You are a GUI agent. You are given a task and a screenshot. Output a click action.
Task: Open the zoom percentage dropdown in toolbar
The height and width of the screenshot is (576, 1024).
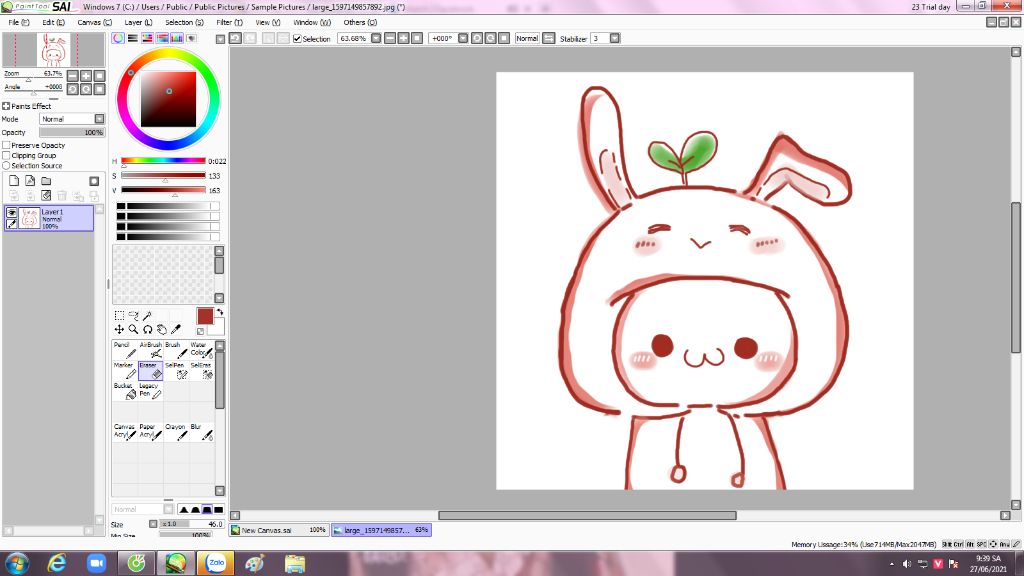tap(376, 39)
